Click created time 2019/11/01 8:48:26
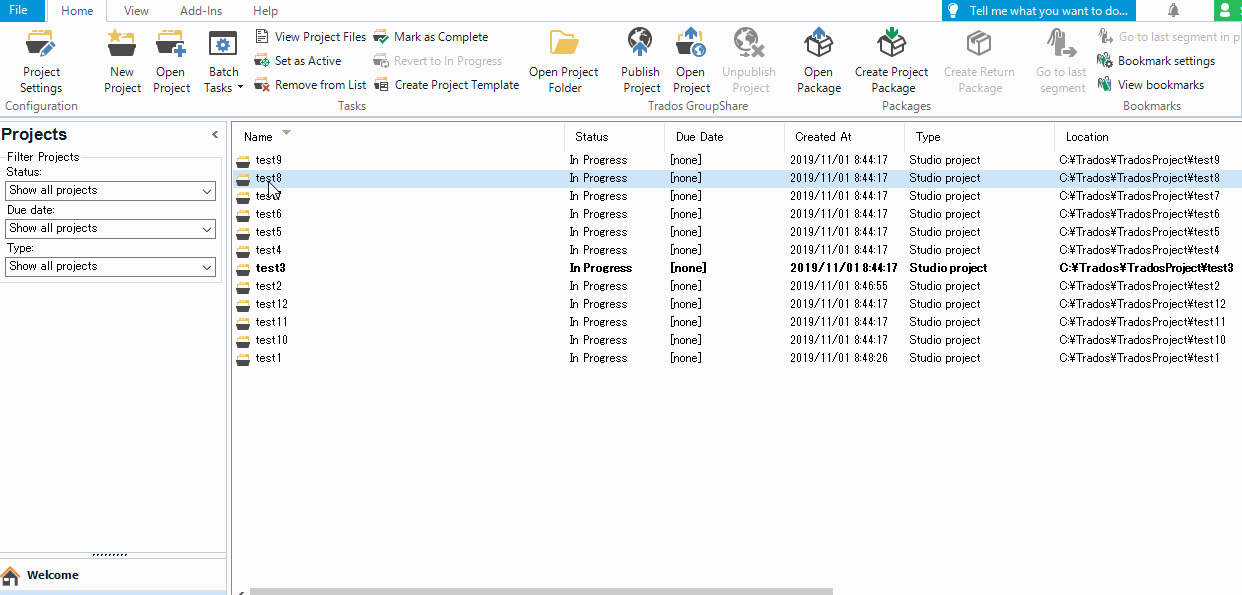The image size is (1242, 595). (x=838, y=358)
